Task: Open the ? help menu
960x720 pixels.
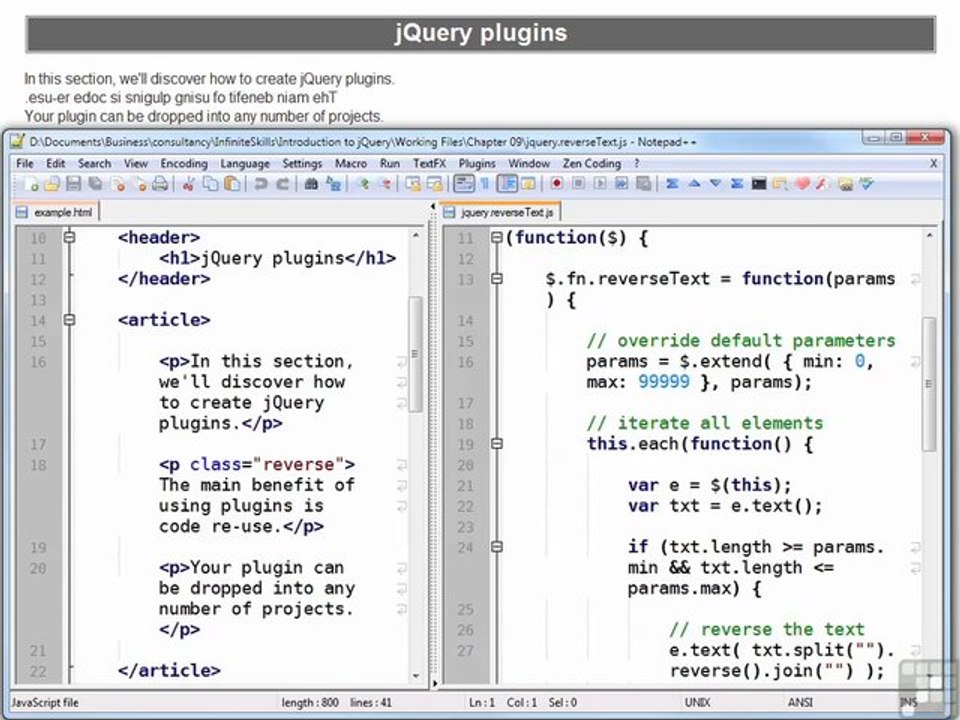Action: coord(637,163)
